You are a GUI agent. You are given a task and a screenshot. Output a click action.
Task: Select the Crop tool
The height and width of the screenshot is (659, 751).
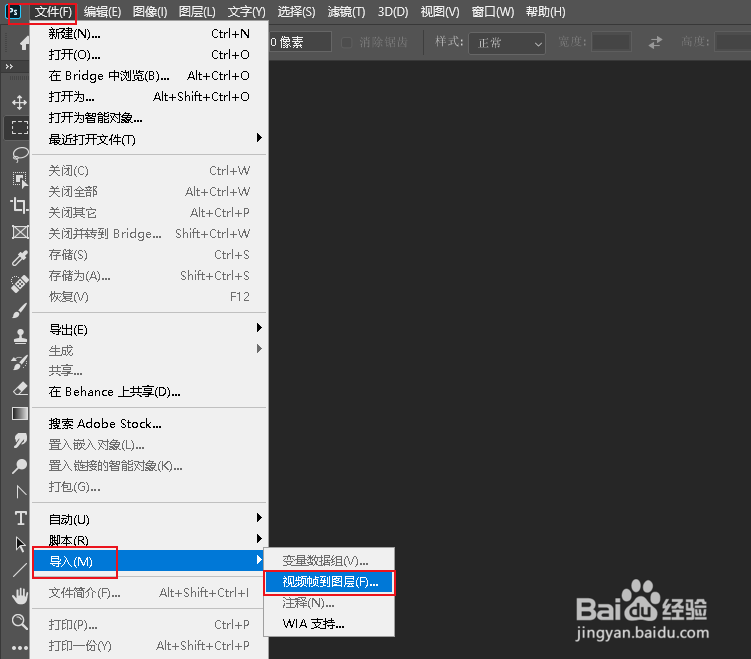click(19, 205)
